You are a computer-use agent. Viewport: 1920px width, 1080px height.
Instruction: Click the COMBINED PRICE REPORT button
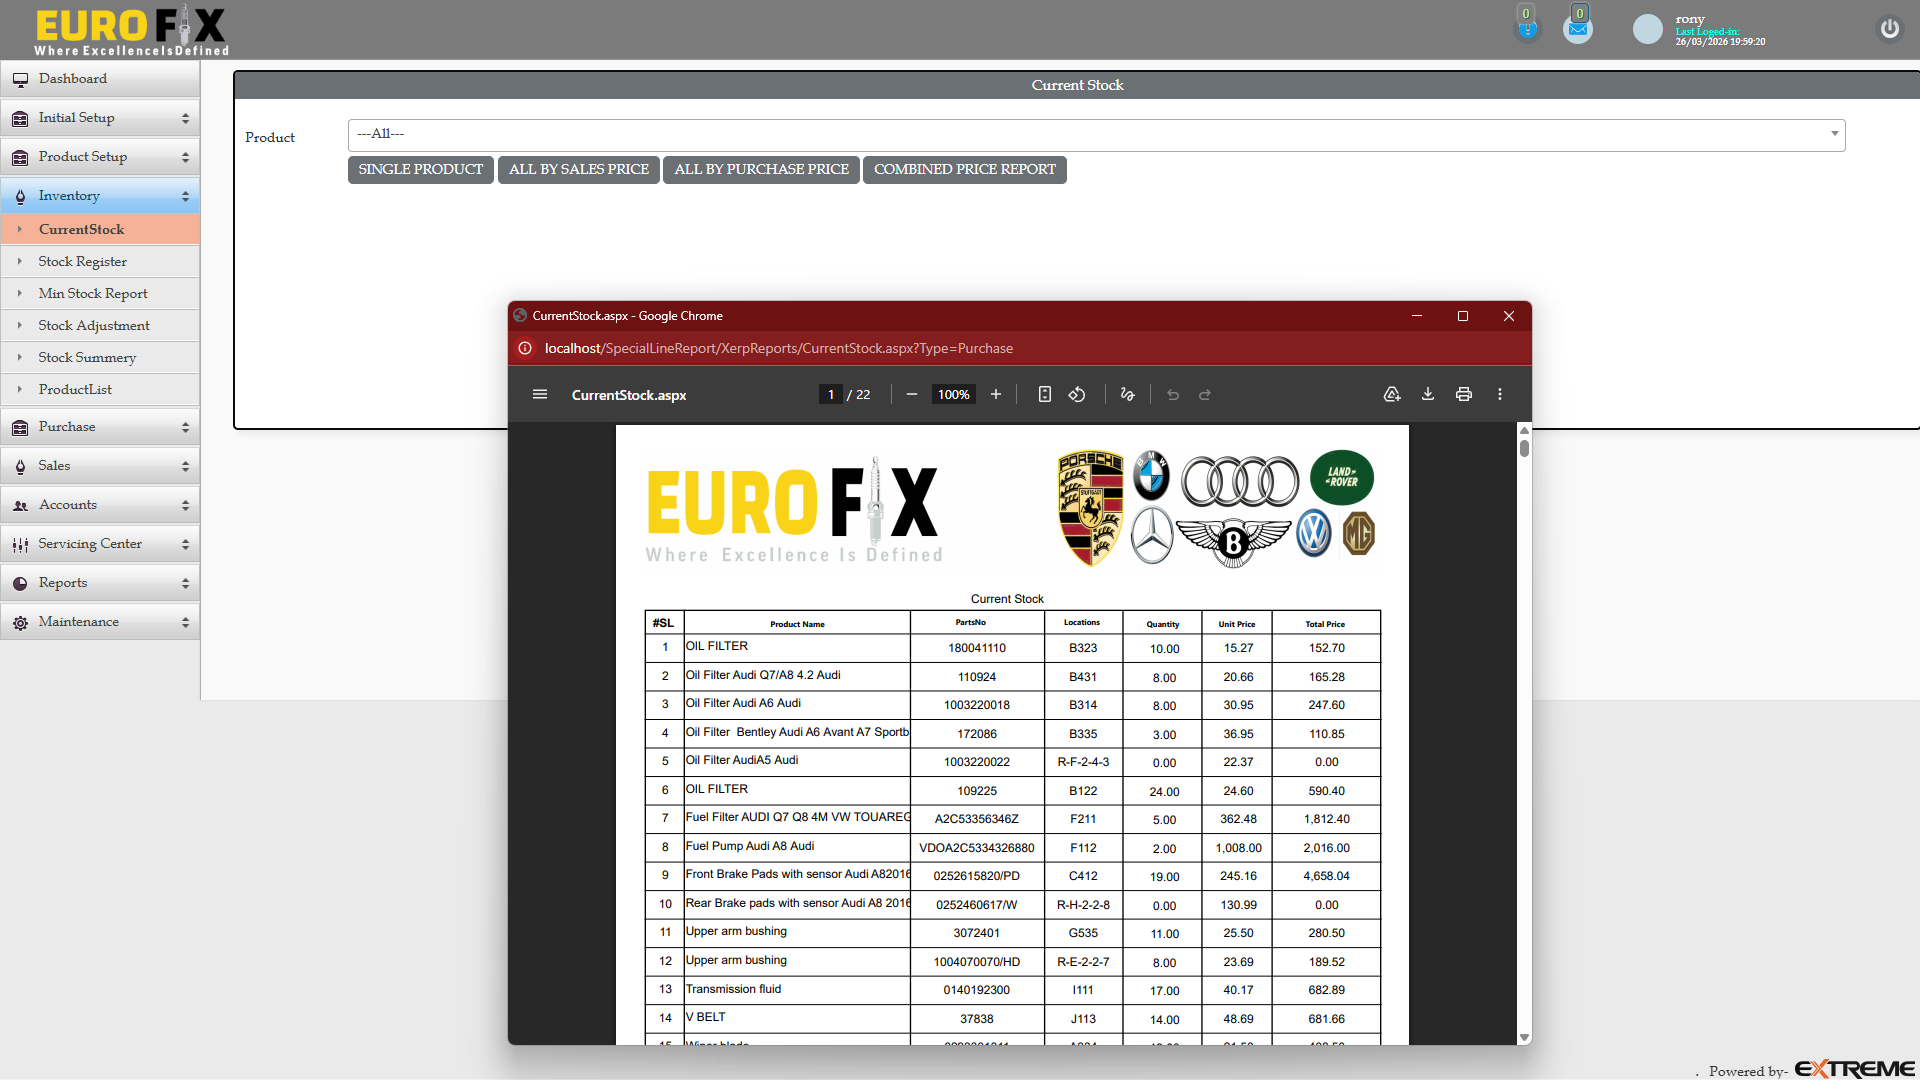[963, 169]
